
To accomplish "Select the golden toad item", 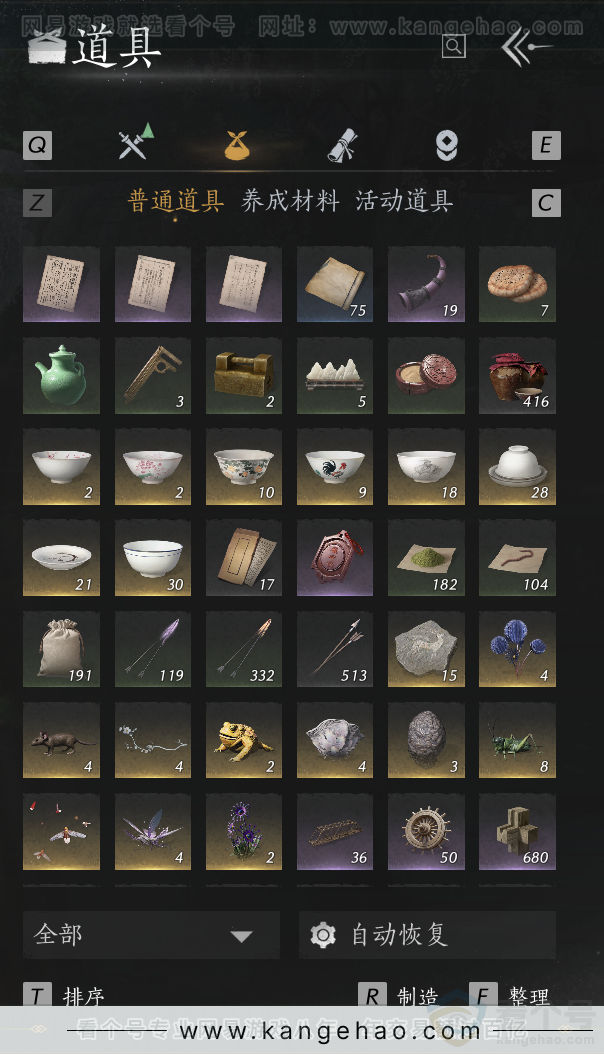I will tap(244, 740).
